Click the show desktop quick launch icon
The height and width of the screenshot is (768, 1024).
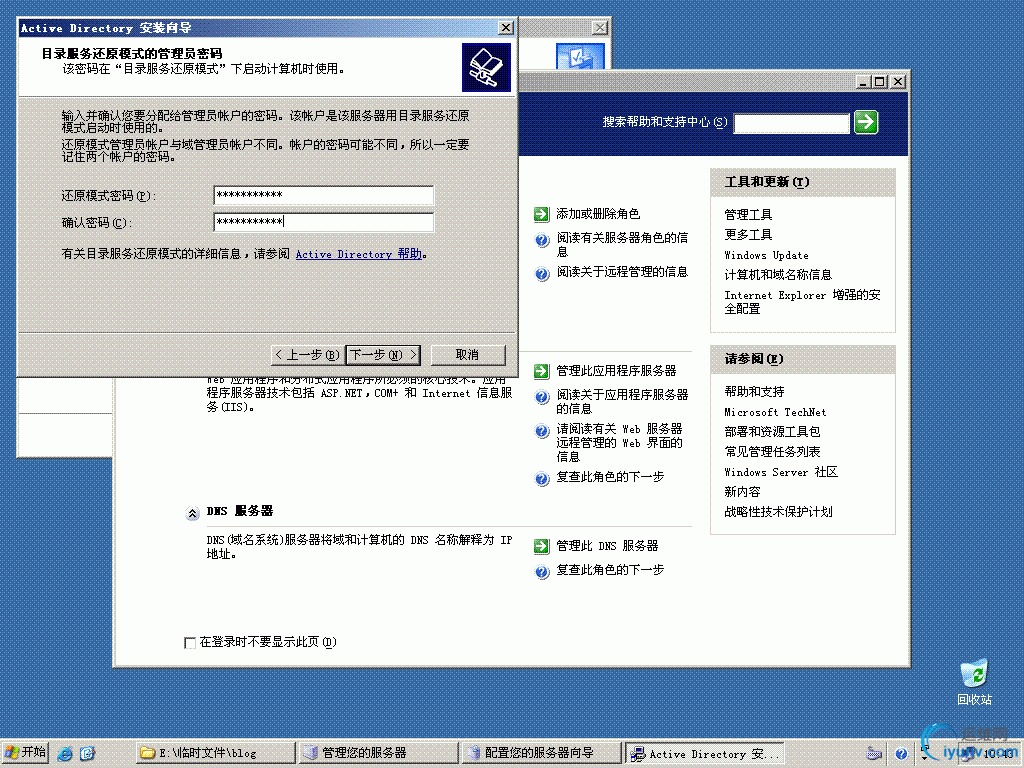click(x=88, y=754)
